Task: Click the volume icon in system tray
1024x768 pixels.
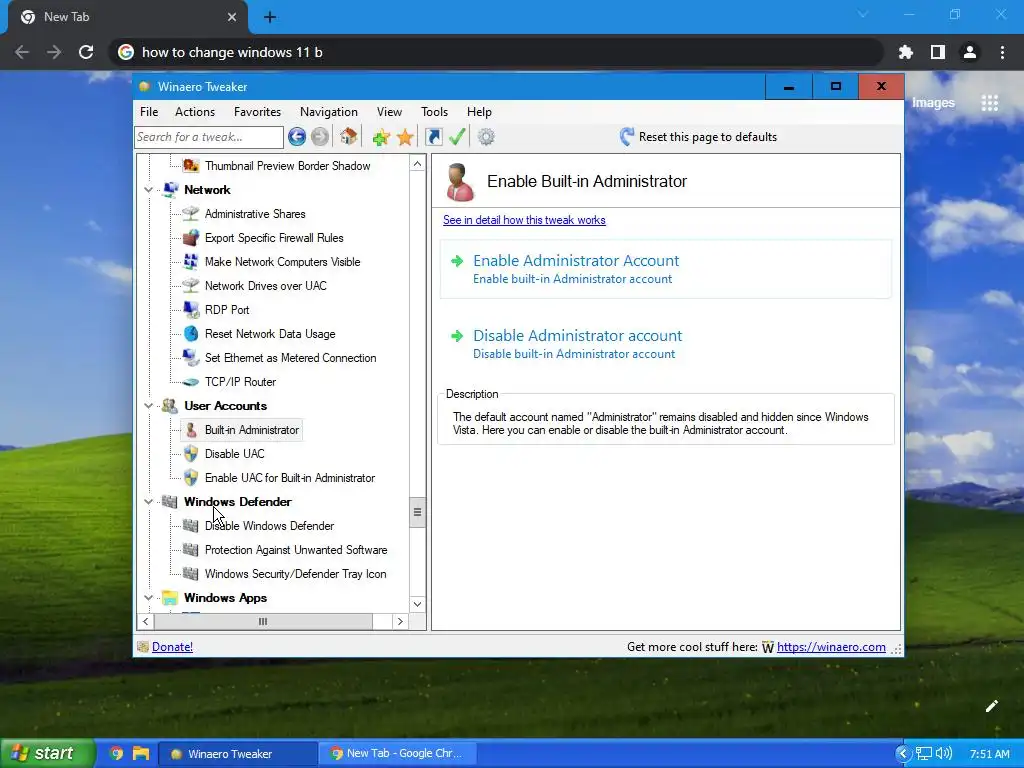Action: point(944,754)
